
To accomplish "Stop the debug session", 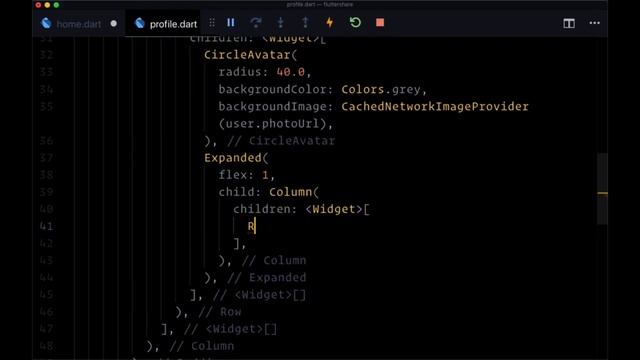I will (x=380, y=23).
